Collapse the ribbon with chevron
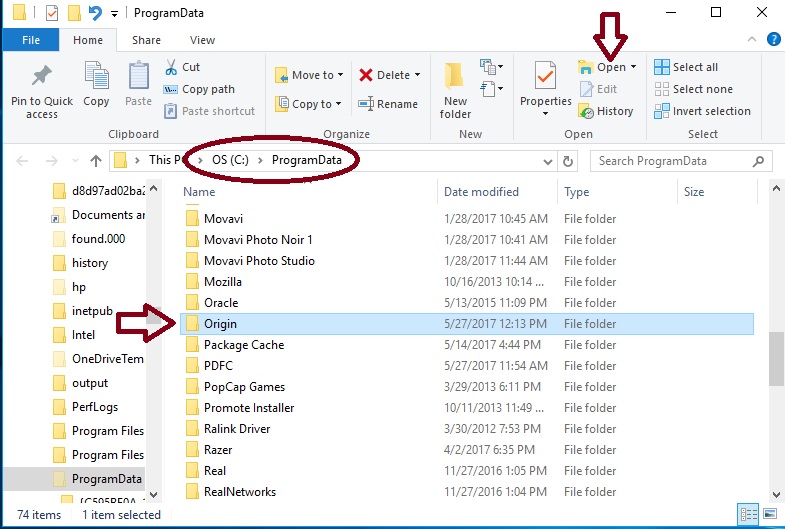785x529 pixels. click(751, 39)
